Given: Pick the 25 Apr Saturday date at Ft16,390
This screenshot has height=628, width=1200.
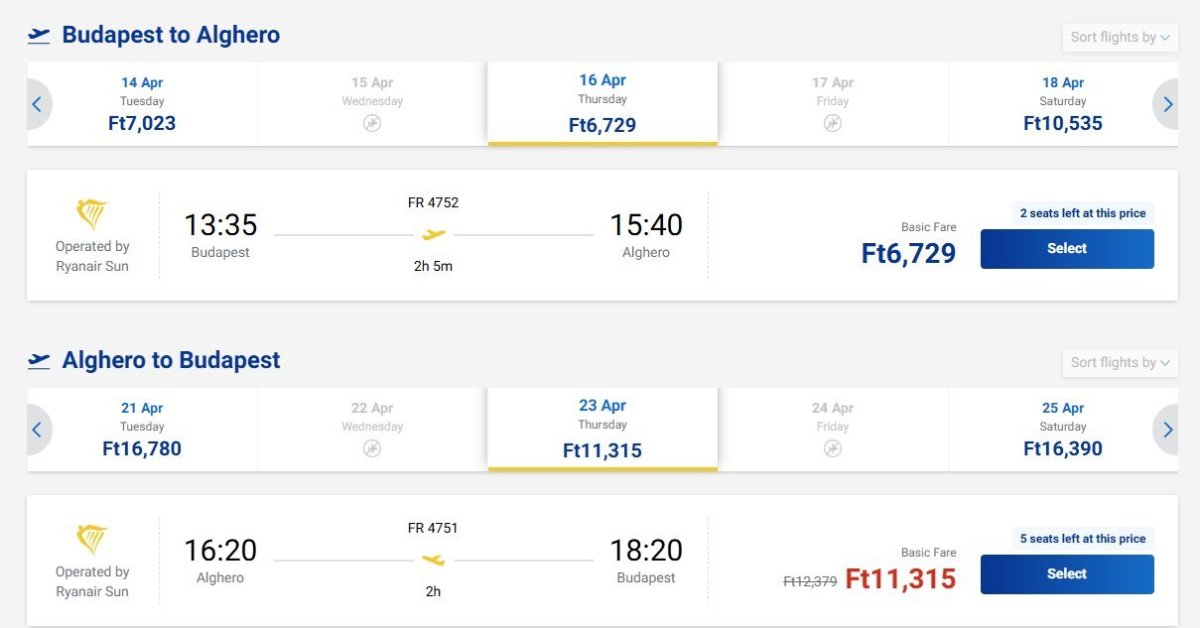Looking at the screenshot, I should pos(1062,430).
